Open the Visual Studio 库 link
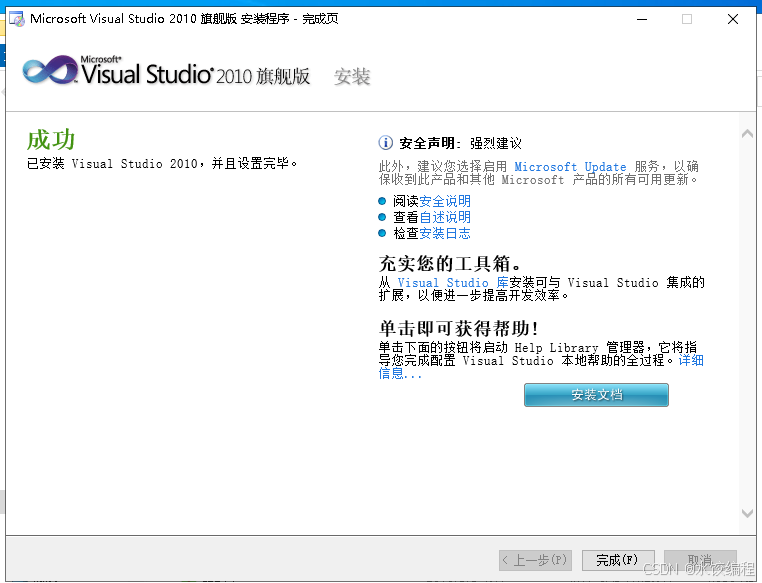The width and height of the screenshot is (762, 583). 452,282
